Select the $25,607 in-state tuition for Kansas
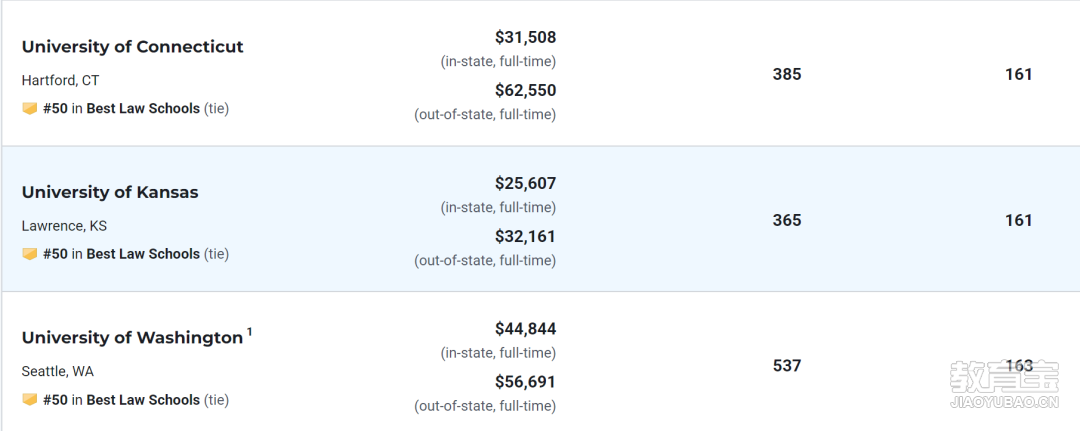Screen dimensions: 1080x431 (x=526, y=184)
